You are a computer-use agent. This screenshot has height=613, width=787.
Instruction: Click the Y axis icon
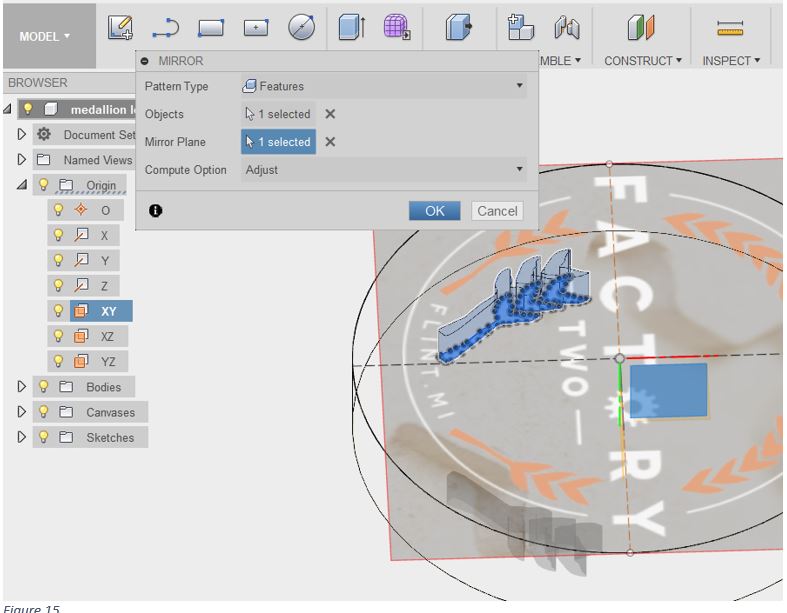pyautogui.click(x=81, y=260)
